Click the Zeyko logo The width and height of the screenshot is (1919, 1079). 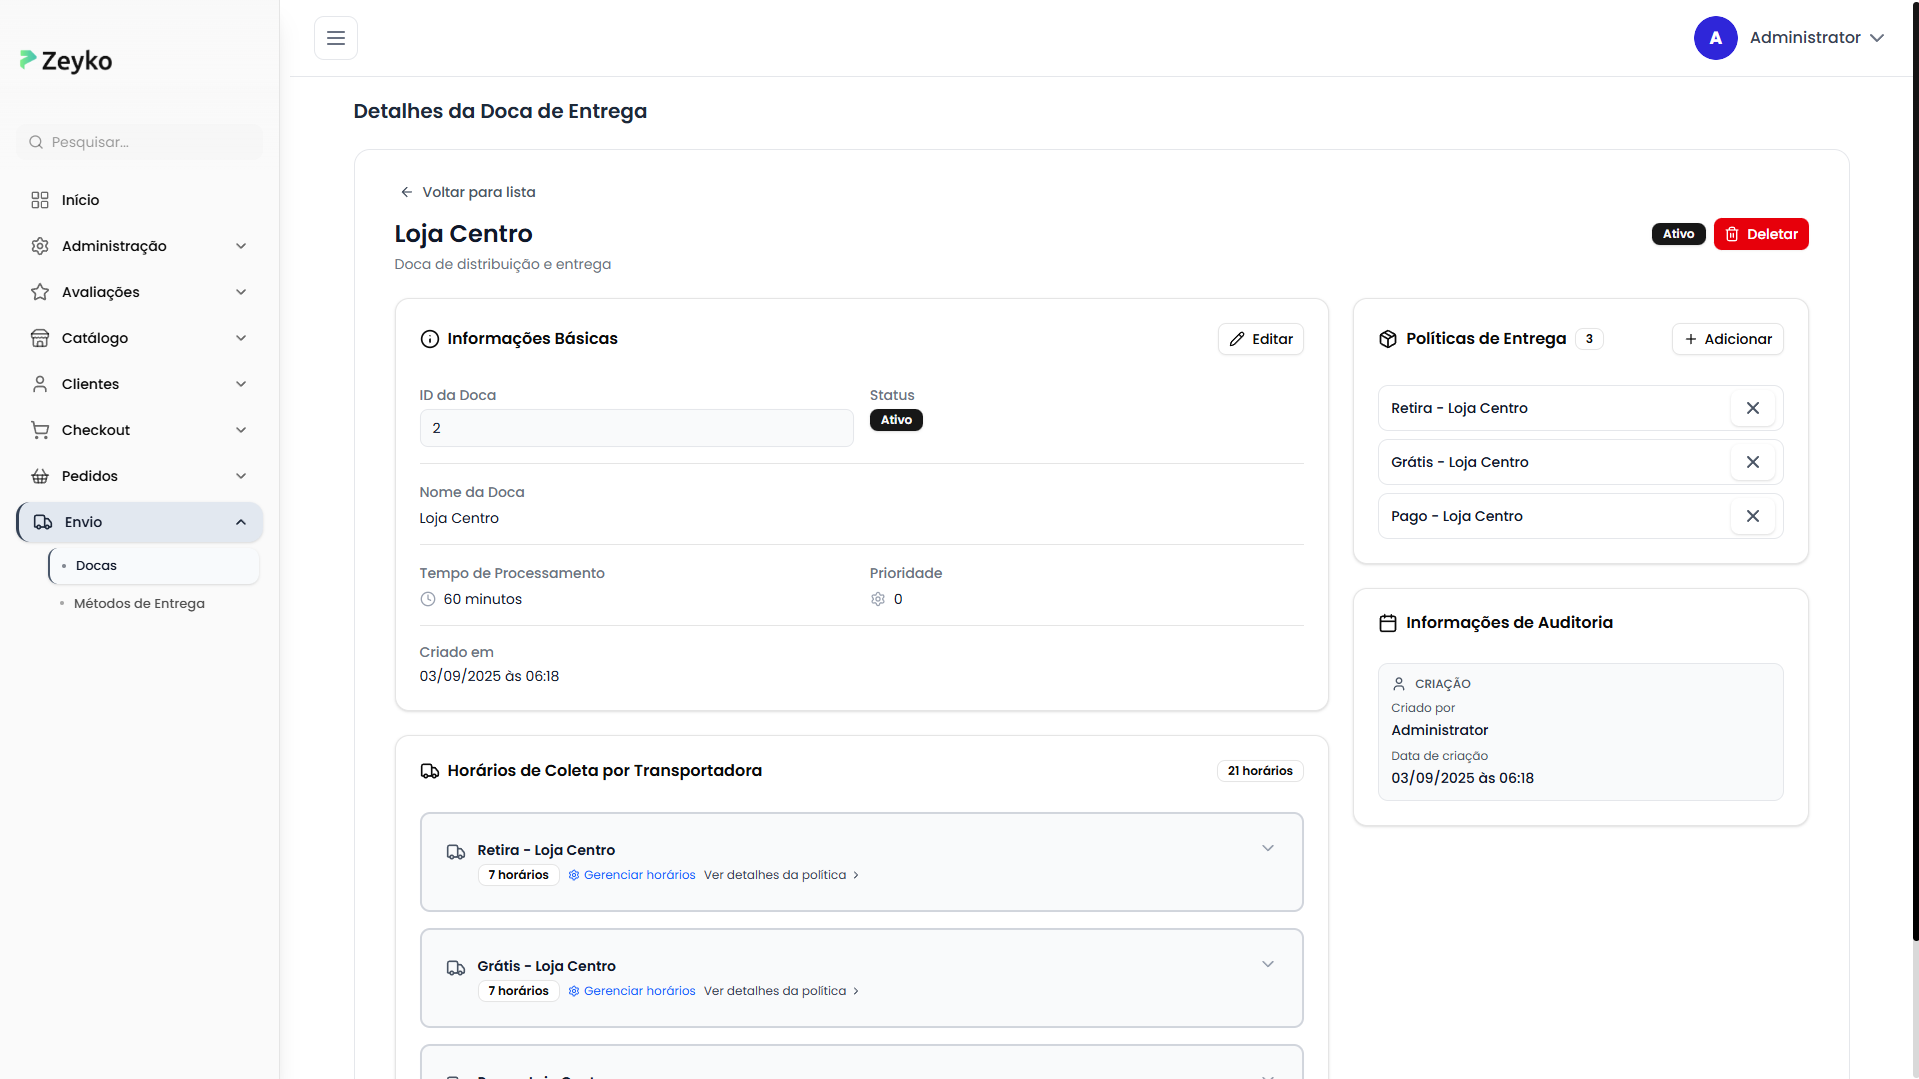(66, 61)
